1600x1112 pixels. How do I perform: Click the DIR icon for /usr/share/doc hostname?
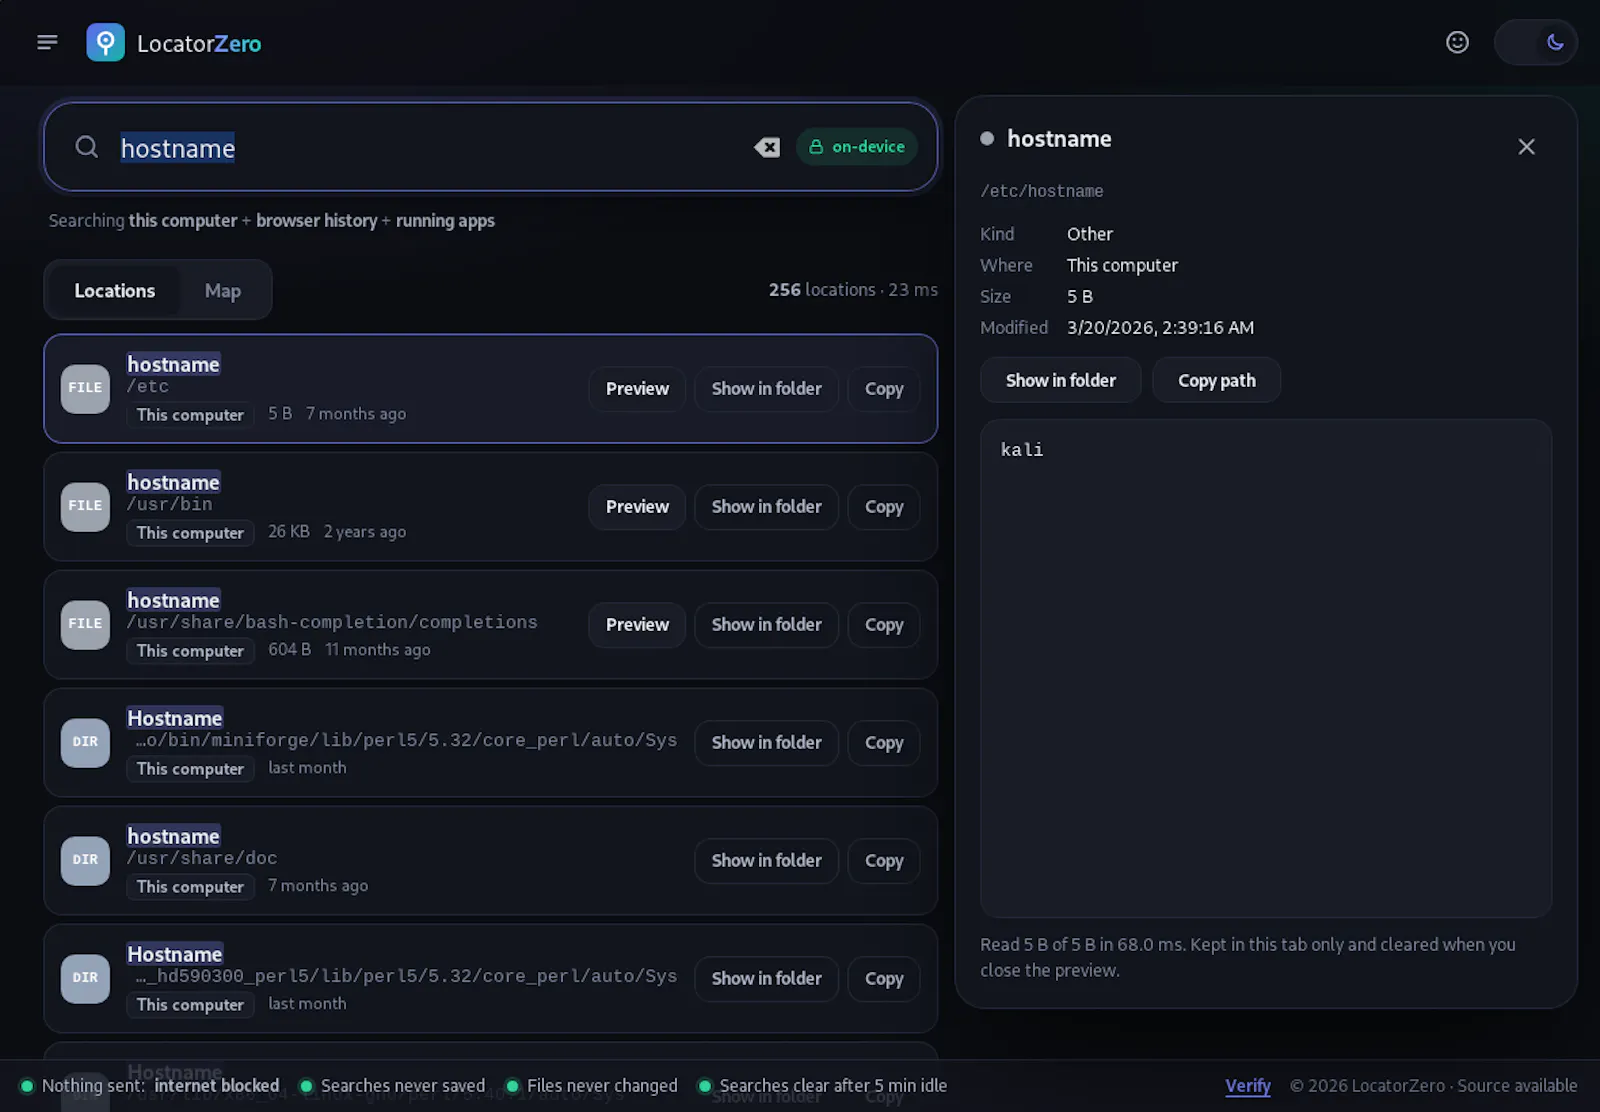coord(85,860)
